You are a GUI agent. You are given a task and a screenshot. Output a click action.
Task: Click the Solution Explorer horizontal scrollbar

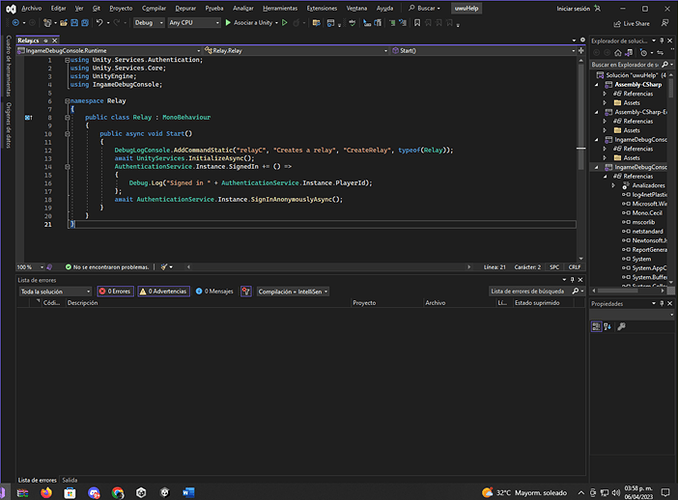(620, 291)
